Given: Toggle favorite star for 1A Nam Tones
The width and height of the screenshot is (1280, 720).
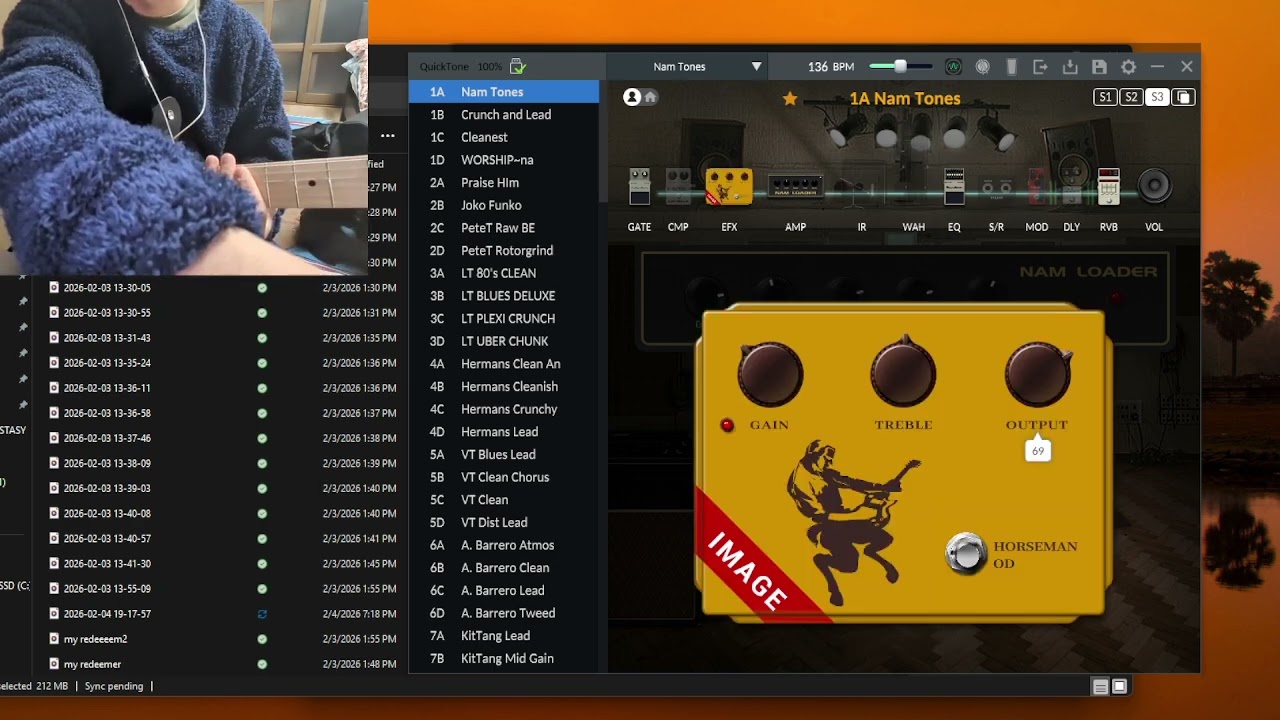Looking at the screenshot, I should pyautogui.click(x=790, y=98).
